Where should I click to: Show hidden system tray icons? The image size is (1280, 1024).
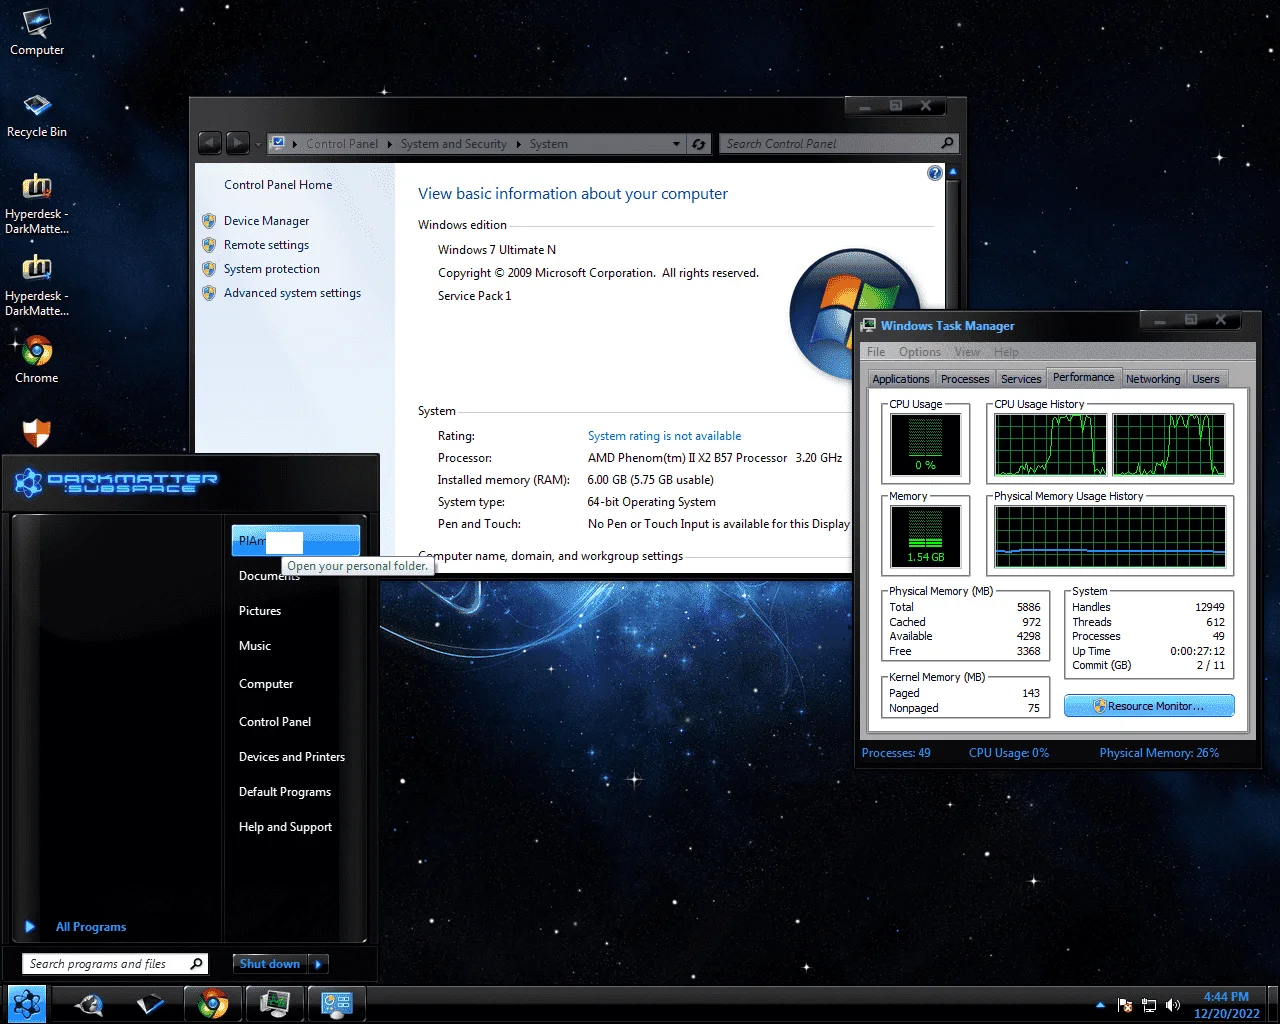tap(1101, 1005)
